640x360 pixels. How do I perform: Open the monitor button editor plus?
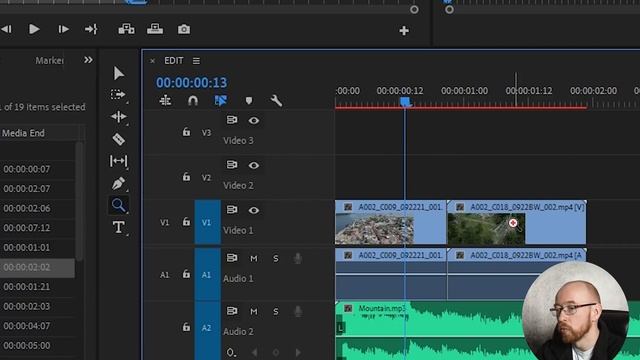pyautogui.click(x=404, y=31)
